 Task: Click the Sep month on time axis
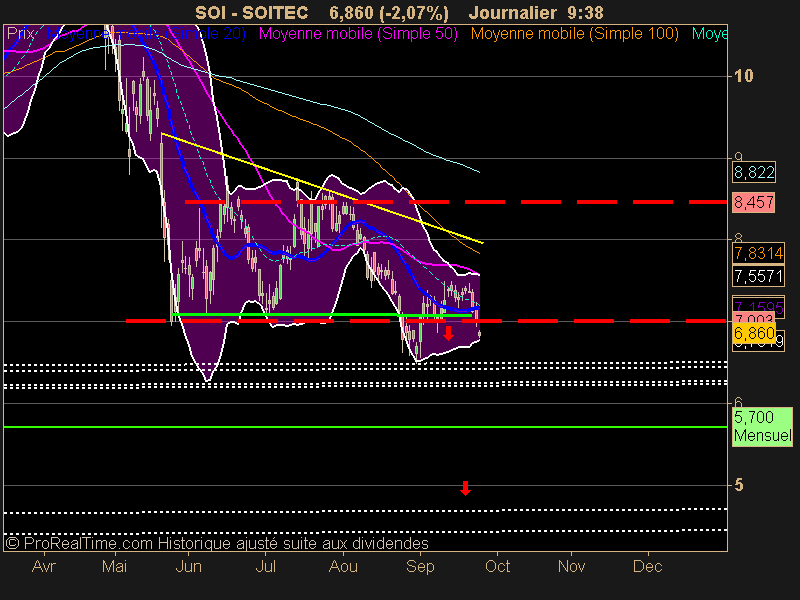(x=420, y=566)
